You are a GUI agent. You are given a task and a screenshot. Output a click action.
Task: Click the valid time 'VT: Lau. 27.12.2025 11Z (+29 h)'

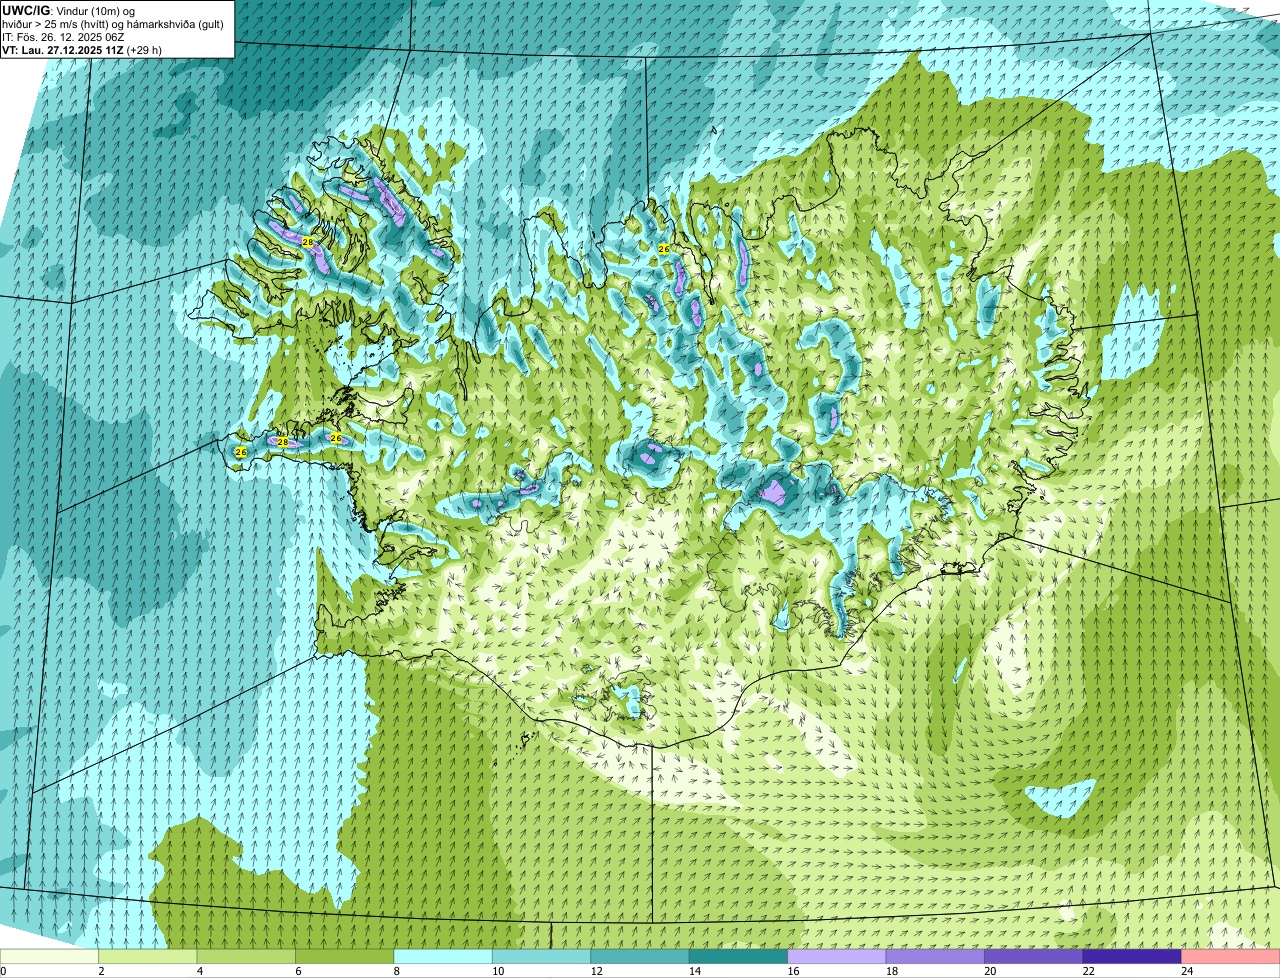point(82,50)
